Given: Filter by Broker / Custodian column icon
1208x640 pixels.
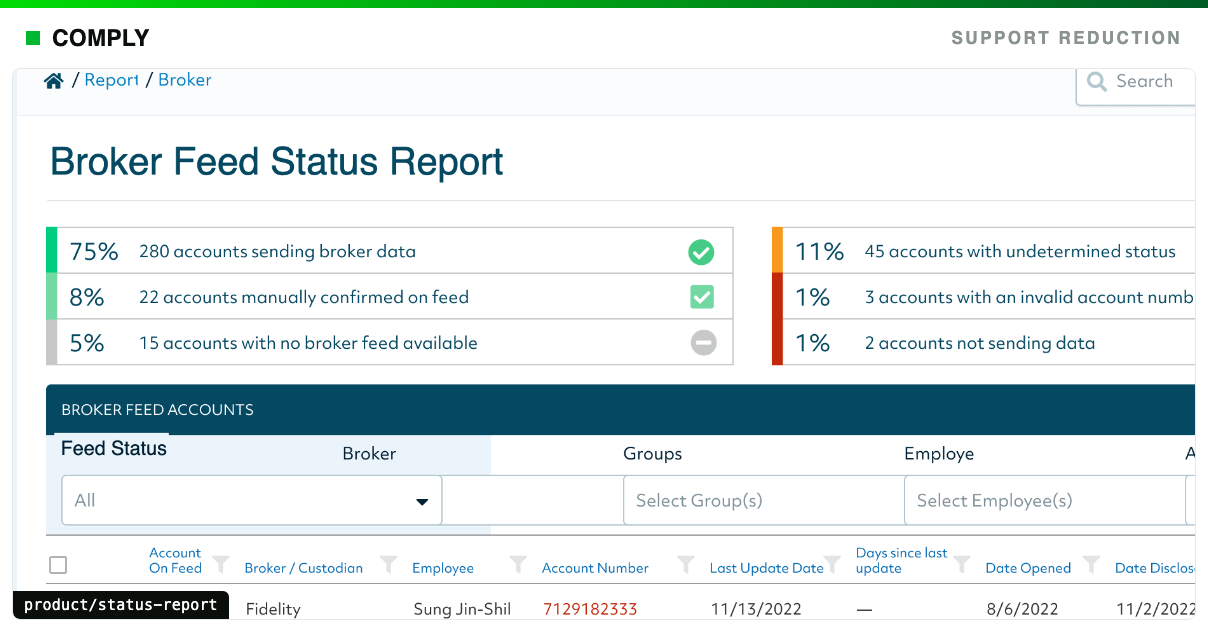Looking at the screenshot, I should (389, 564).
